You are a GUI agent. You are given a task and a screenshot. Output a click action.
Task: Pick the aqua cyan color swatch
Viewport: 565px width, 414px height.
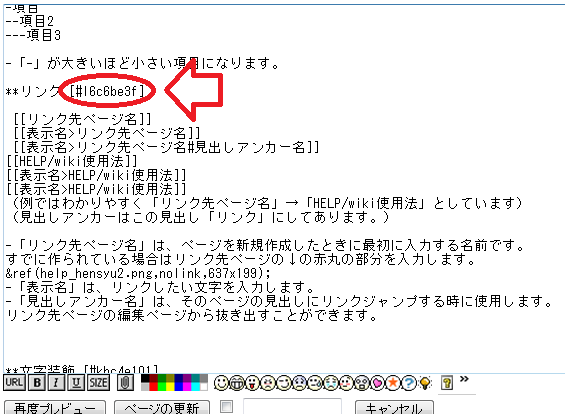196,387
